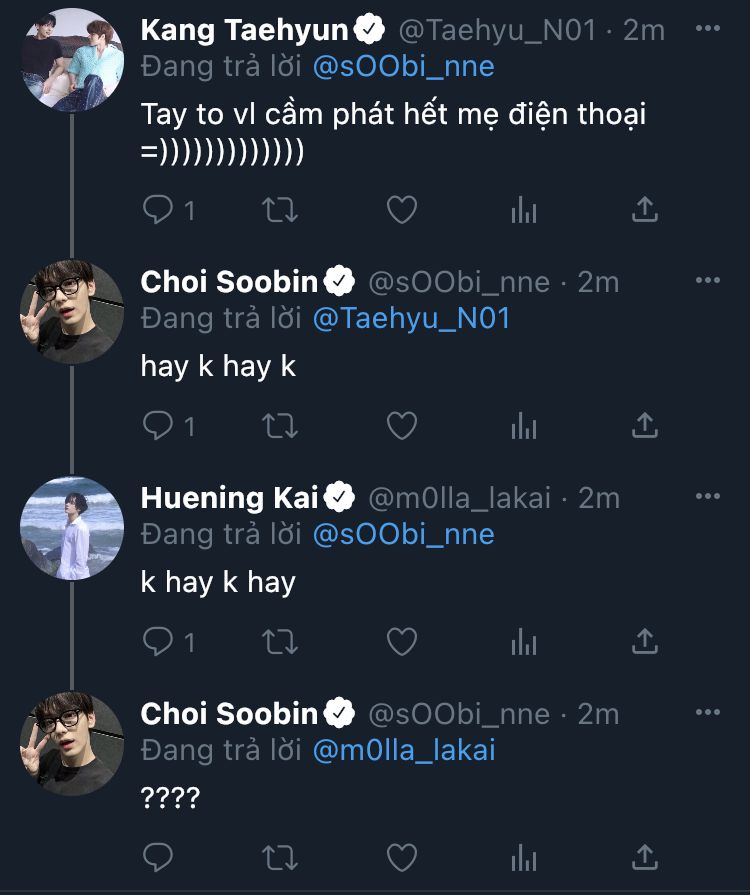This screenshot has height=895, width=750.
Task: Retweet Kang Taehyun's tweet
Action: pyautogui.click(x=281, y=209)
